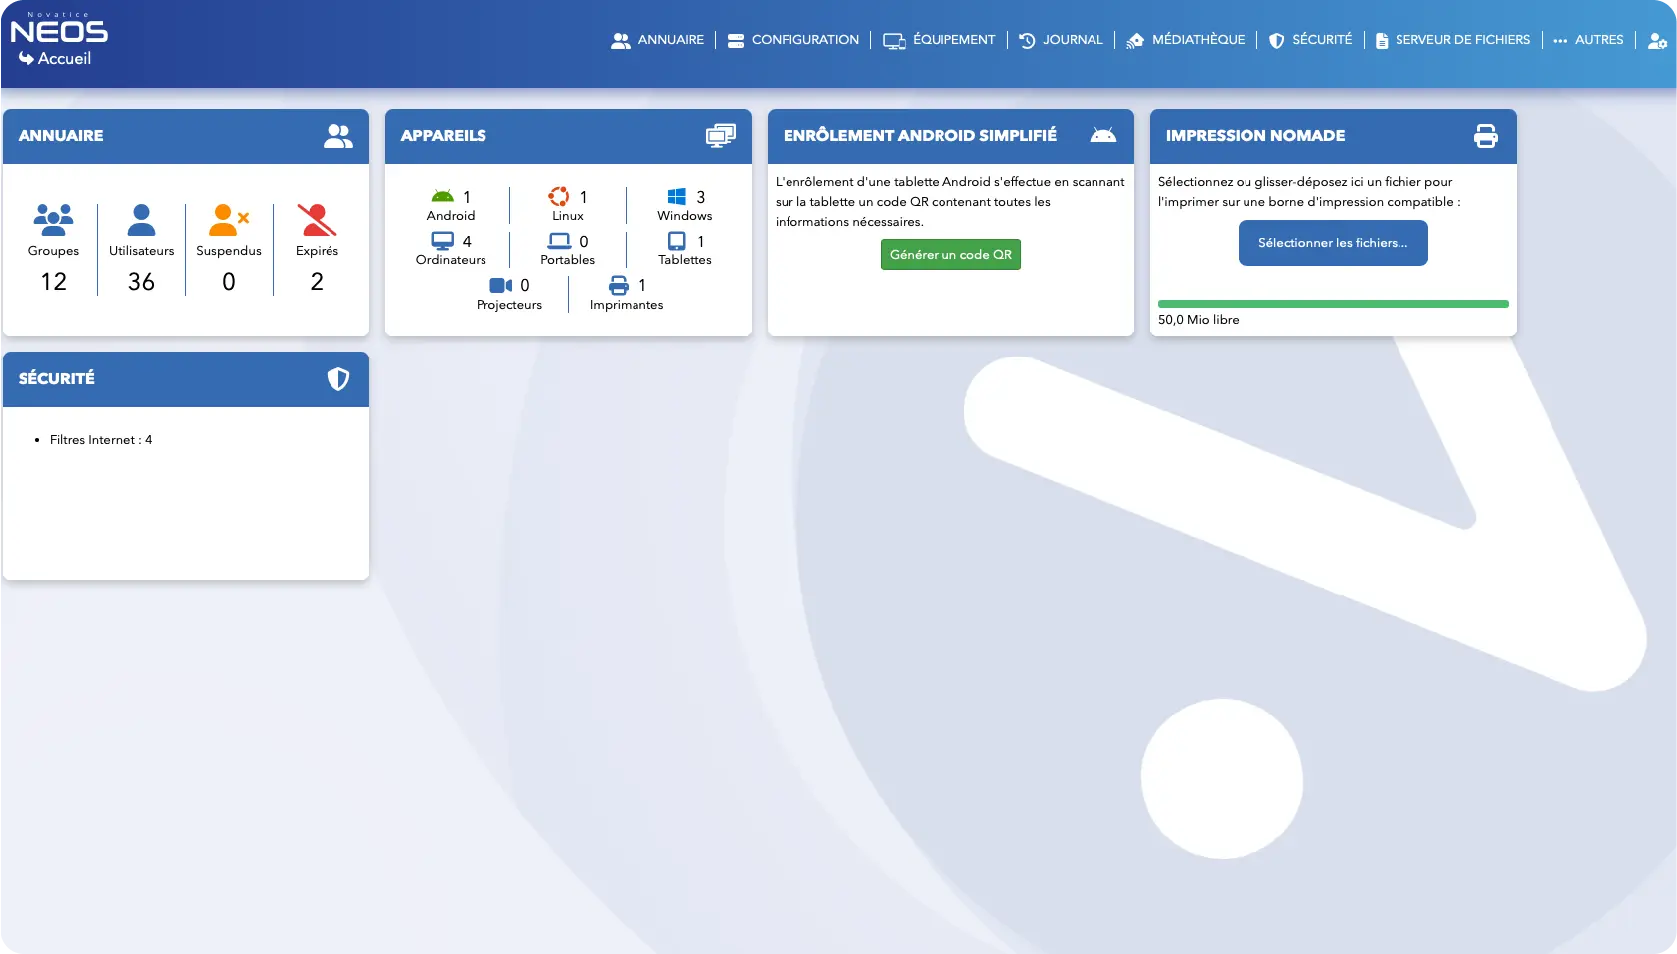Open the JOURNAL section

1061,40
